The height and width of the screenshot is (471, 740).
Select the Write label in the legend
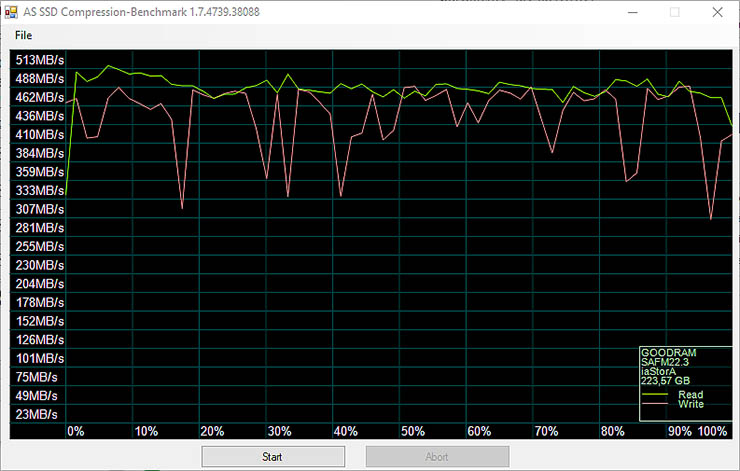[690, 404]
